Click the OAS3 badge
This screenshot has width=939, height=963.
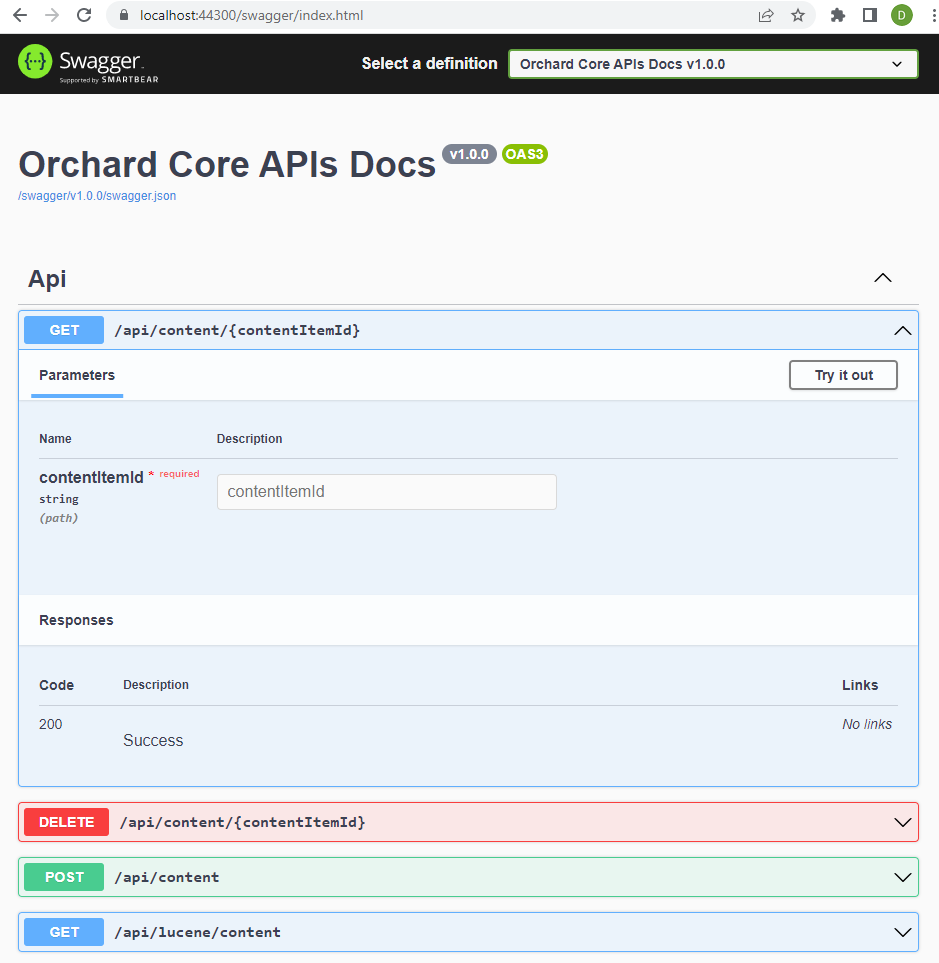(524, 154)
